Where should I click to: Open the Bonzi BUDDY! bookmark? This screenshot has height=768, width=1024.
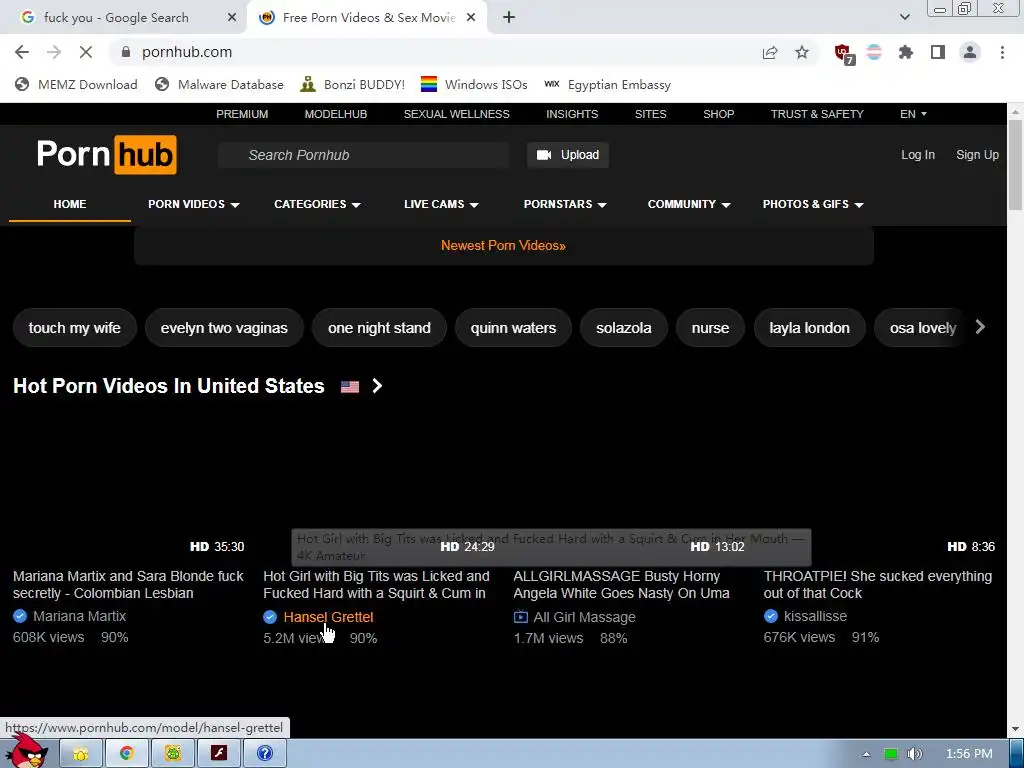click(352, 84)
